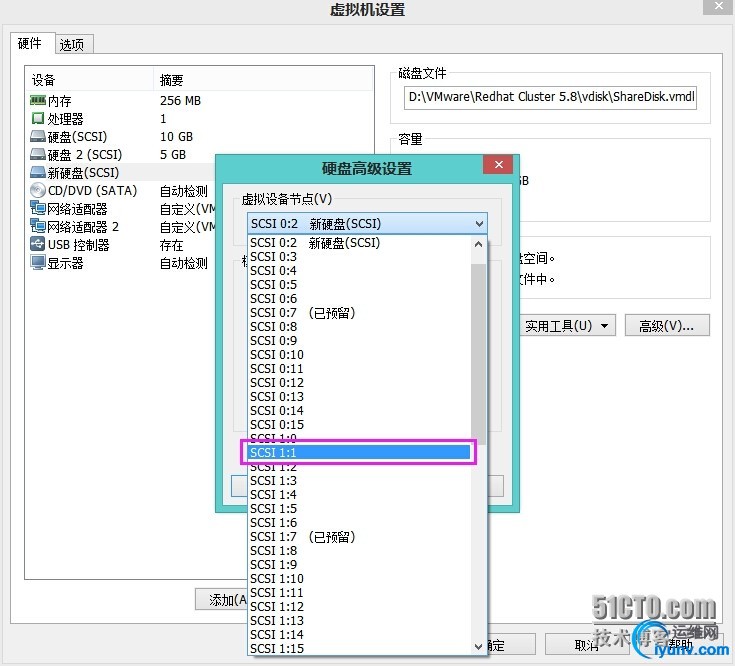Image resolution: width=735 pixels, height=666 pixels.
Task: Click the 添加 button below device list
Action: point(222,599)
